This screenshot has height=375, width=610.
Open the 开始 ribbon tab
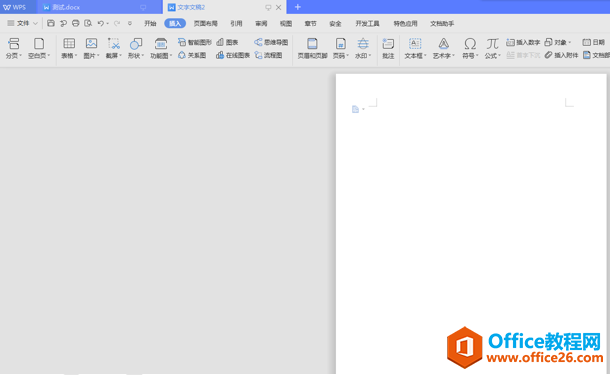coord(150,23)
